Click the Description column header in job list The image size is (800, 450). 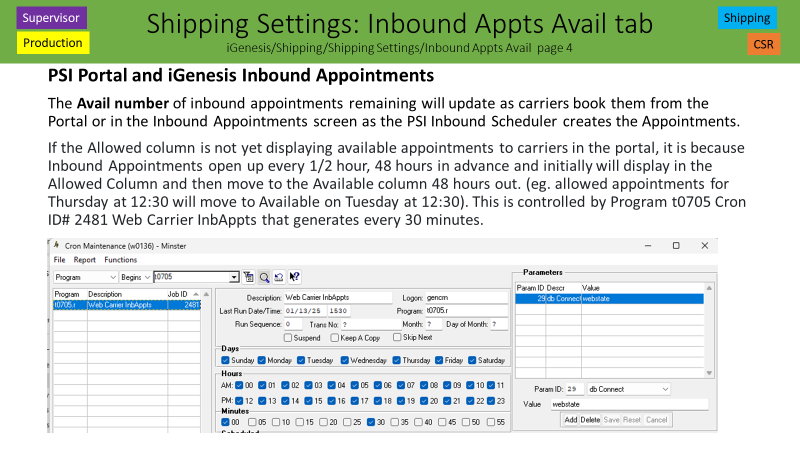coord(127,294)
